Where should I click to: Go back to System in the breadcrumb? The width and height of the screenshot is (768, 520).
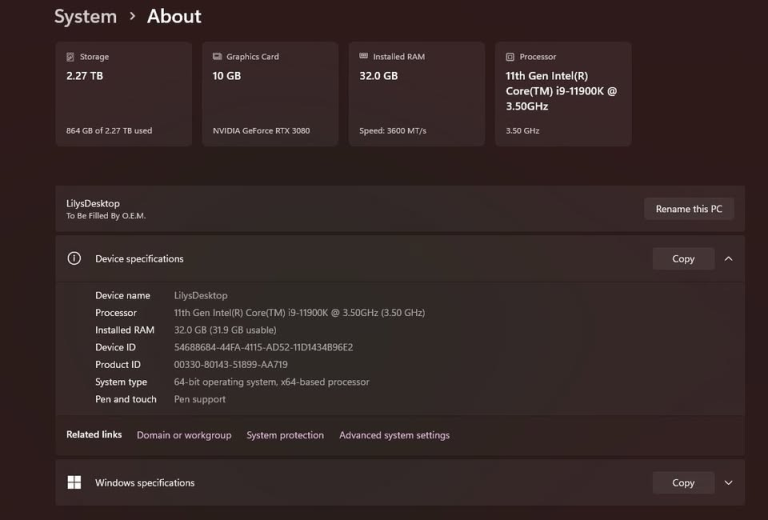(85, 17)
